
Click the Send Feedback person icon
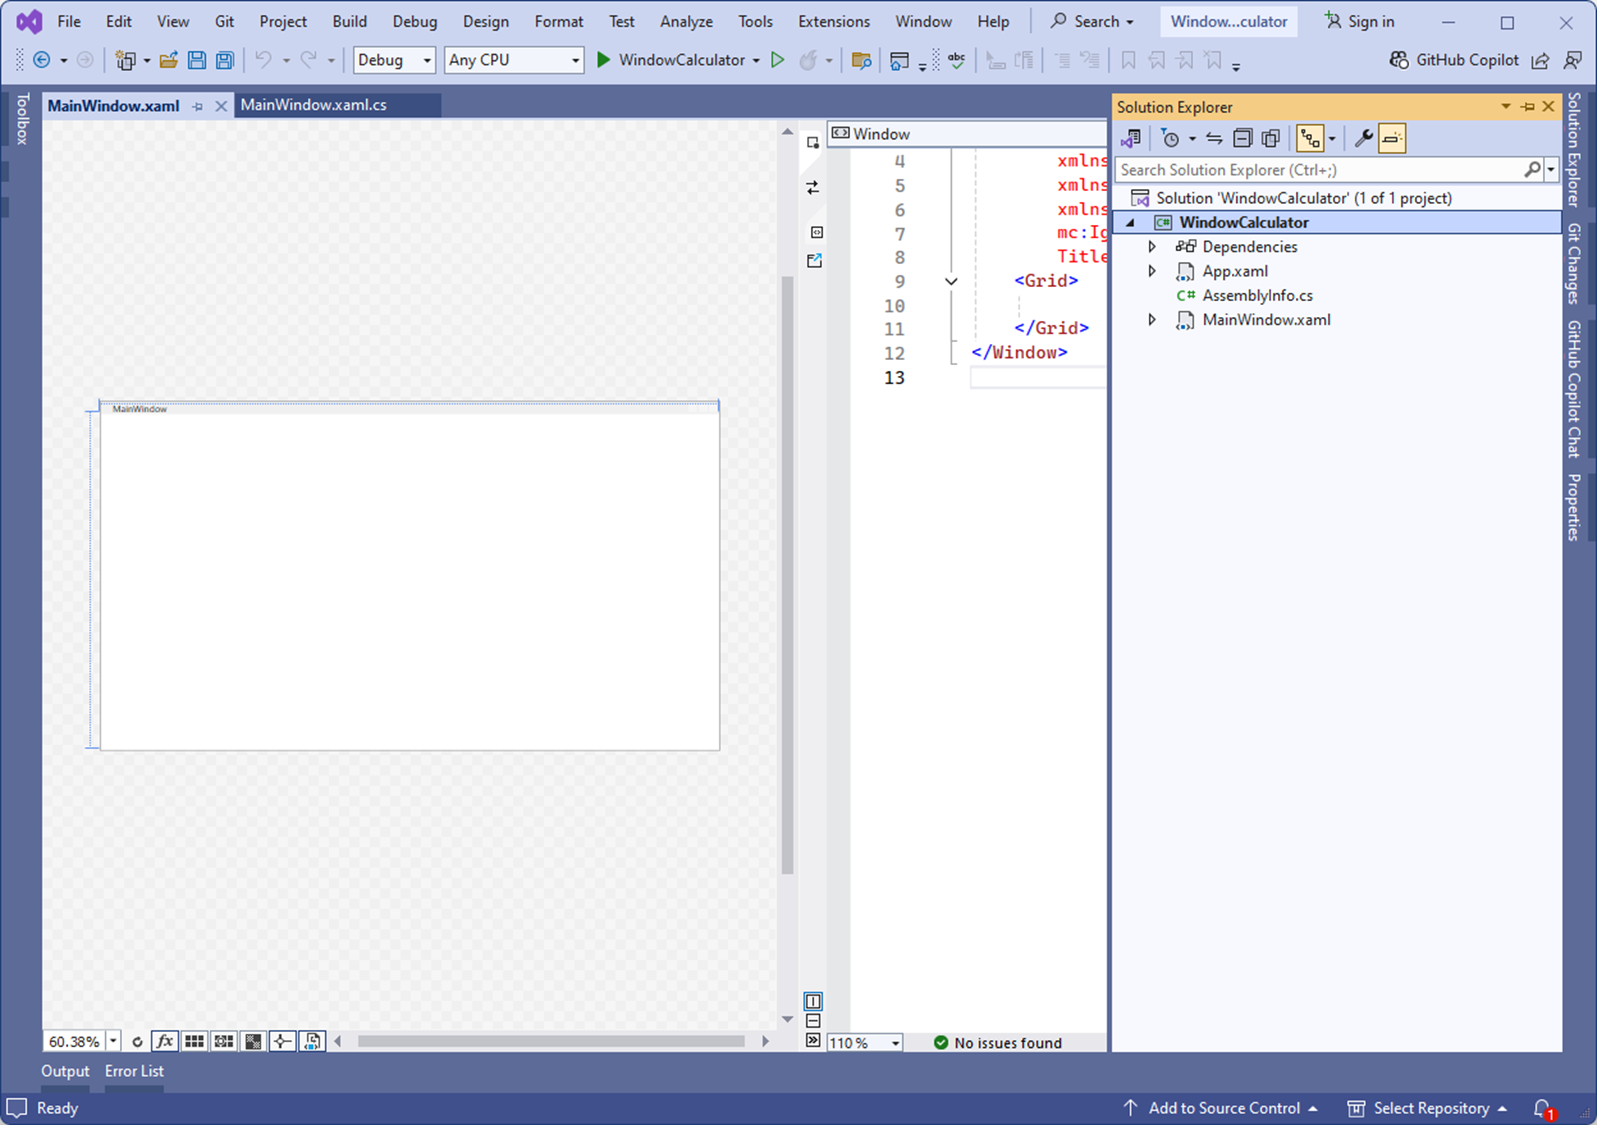click(1572, 60)
